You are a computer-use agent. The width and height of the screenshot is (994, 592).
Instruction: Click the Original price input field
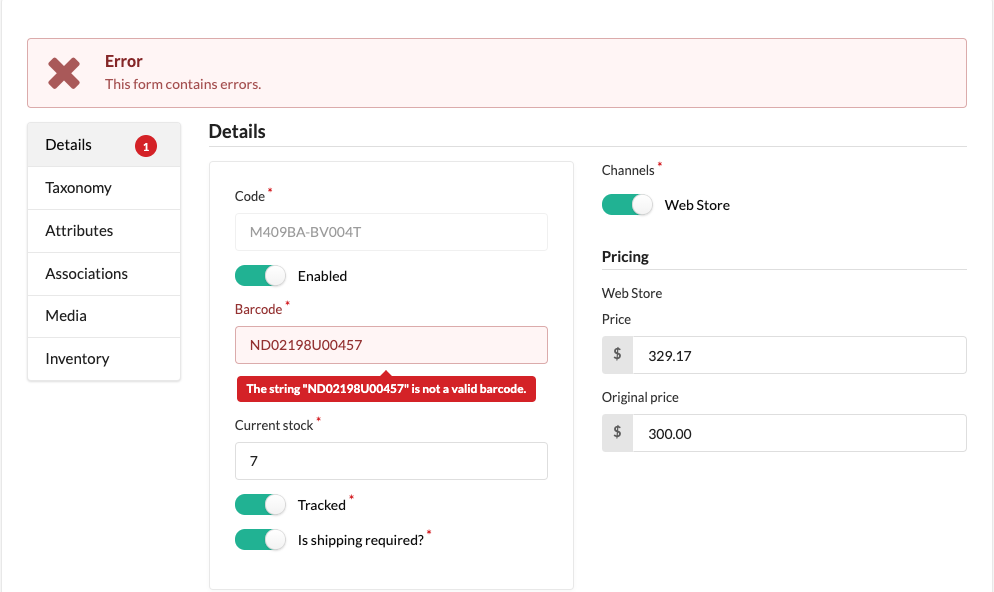point(799,433)
